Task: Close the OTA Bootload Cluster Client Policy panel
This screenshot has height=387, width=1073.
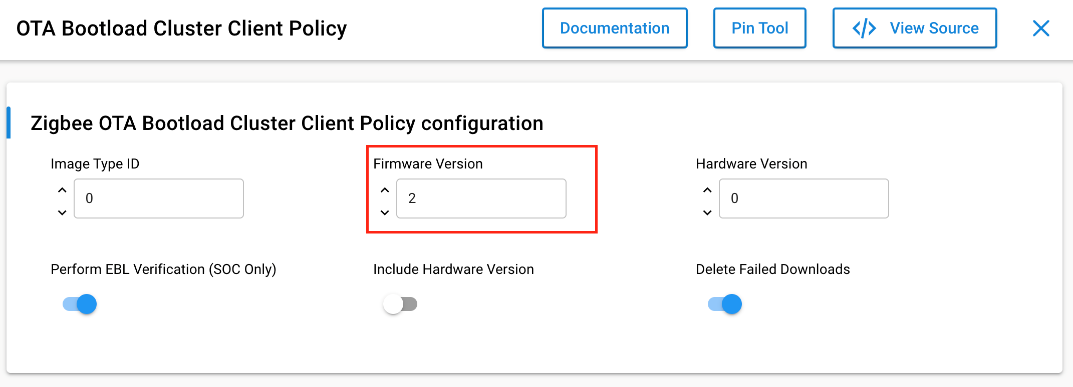Action: point(1041,28)
